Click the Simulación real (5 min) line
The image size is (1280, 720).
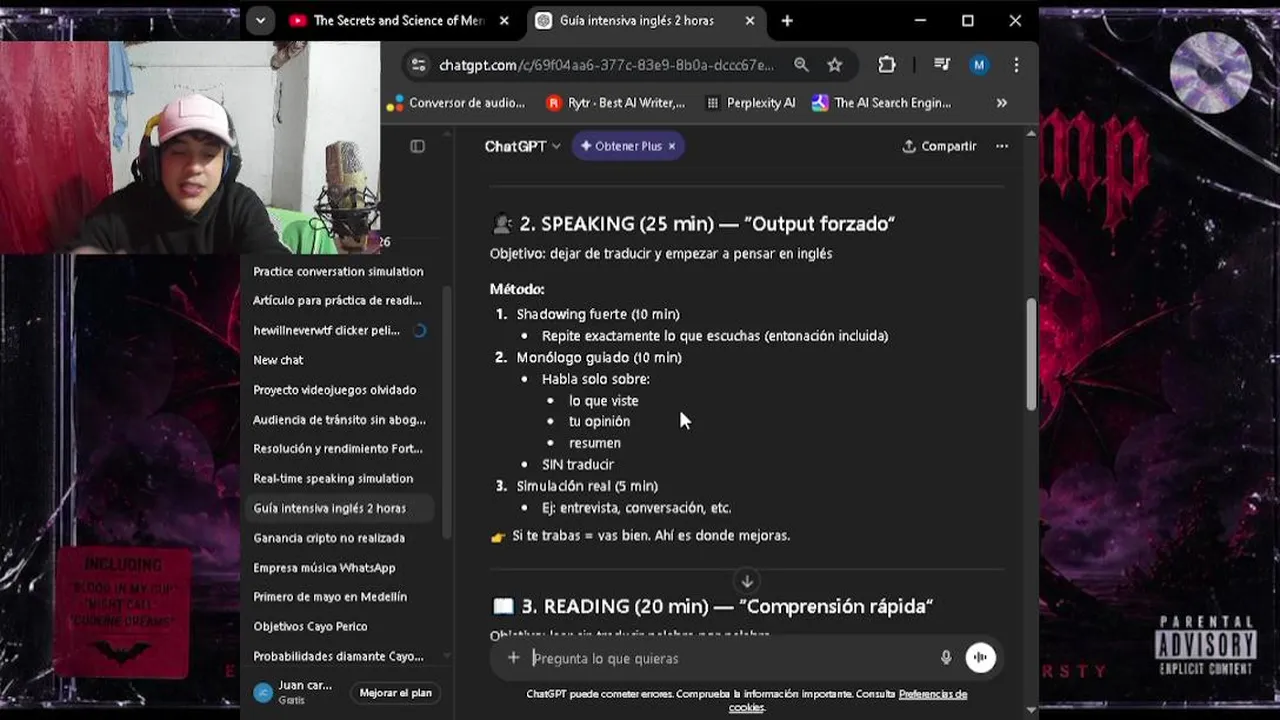coord(587,486)
